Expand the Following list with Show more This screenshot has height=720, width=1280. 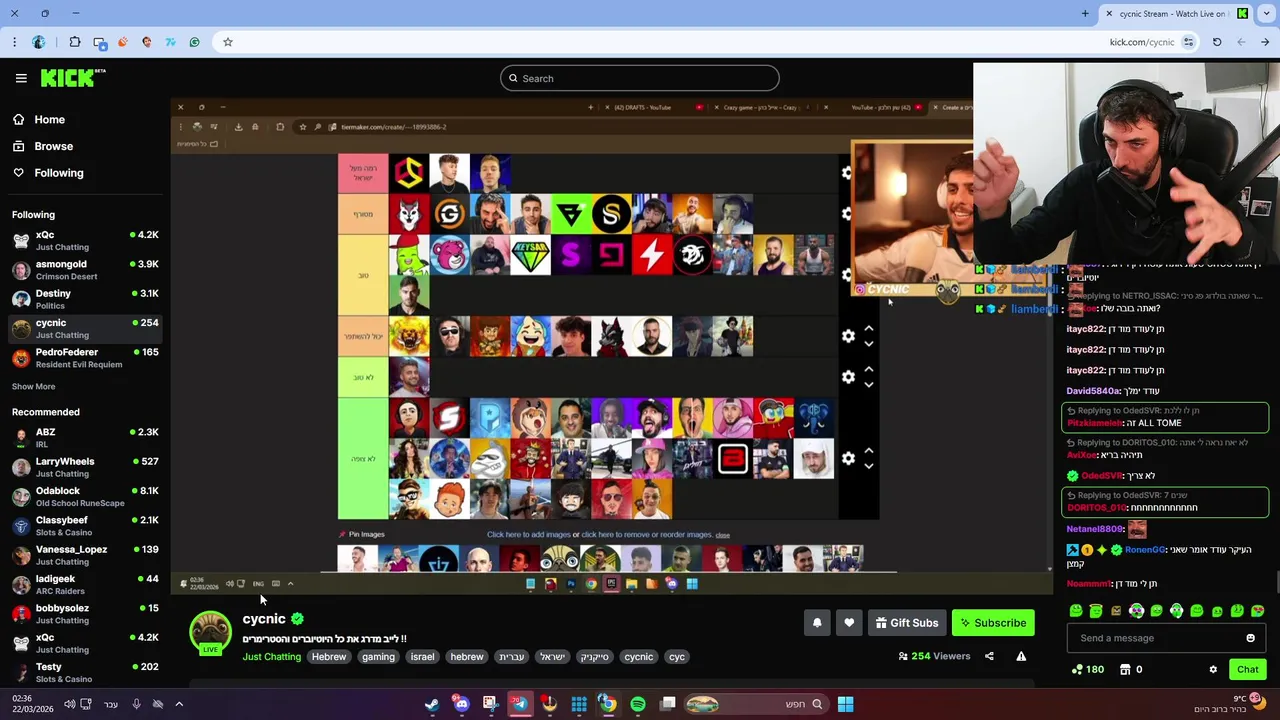click(x=33, y=386)
